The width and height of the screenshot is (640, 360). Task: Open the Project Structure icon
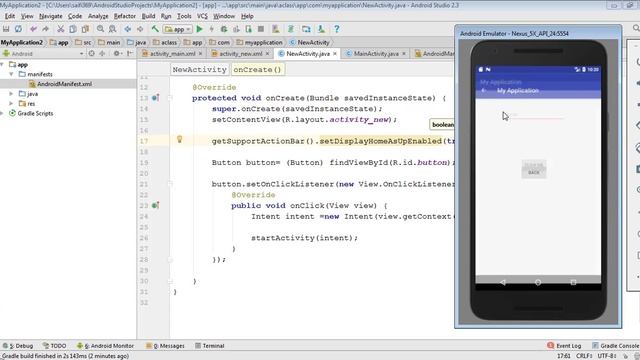[x=306, y=29]
